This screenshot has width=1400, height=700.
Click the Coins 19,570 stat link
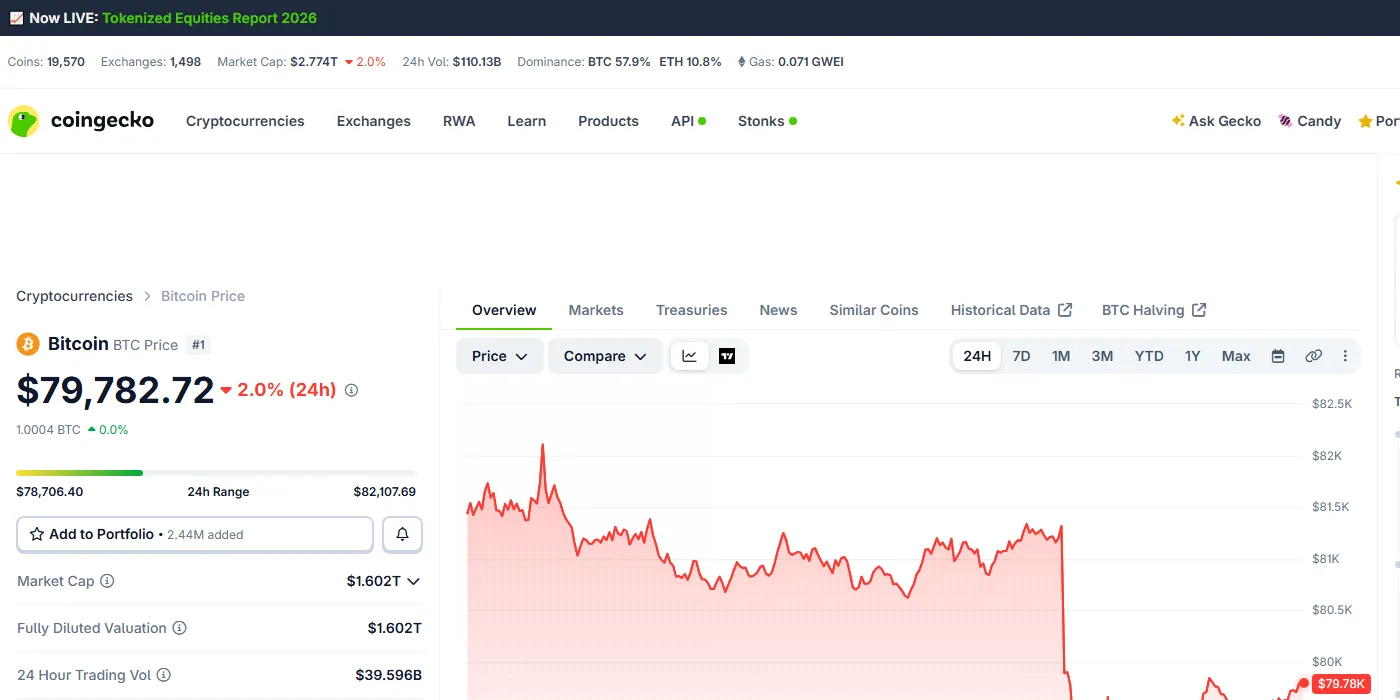point(46,62)
